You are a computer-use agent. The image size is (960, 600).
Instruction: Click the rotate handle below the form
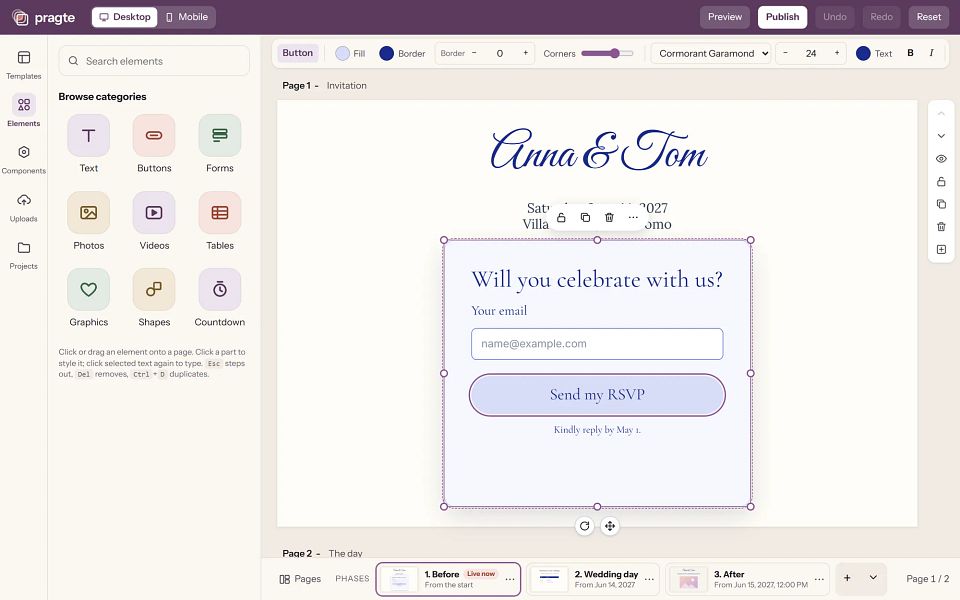[x=585, y=526]
